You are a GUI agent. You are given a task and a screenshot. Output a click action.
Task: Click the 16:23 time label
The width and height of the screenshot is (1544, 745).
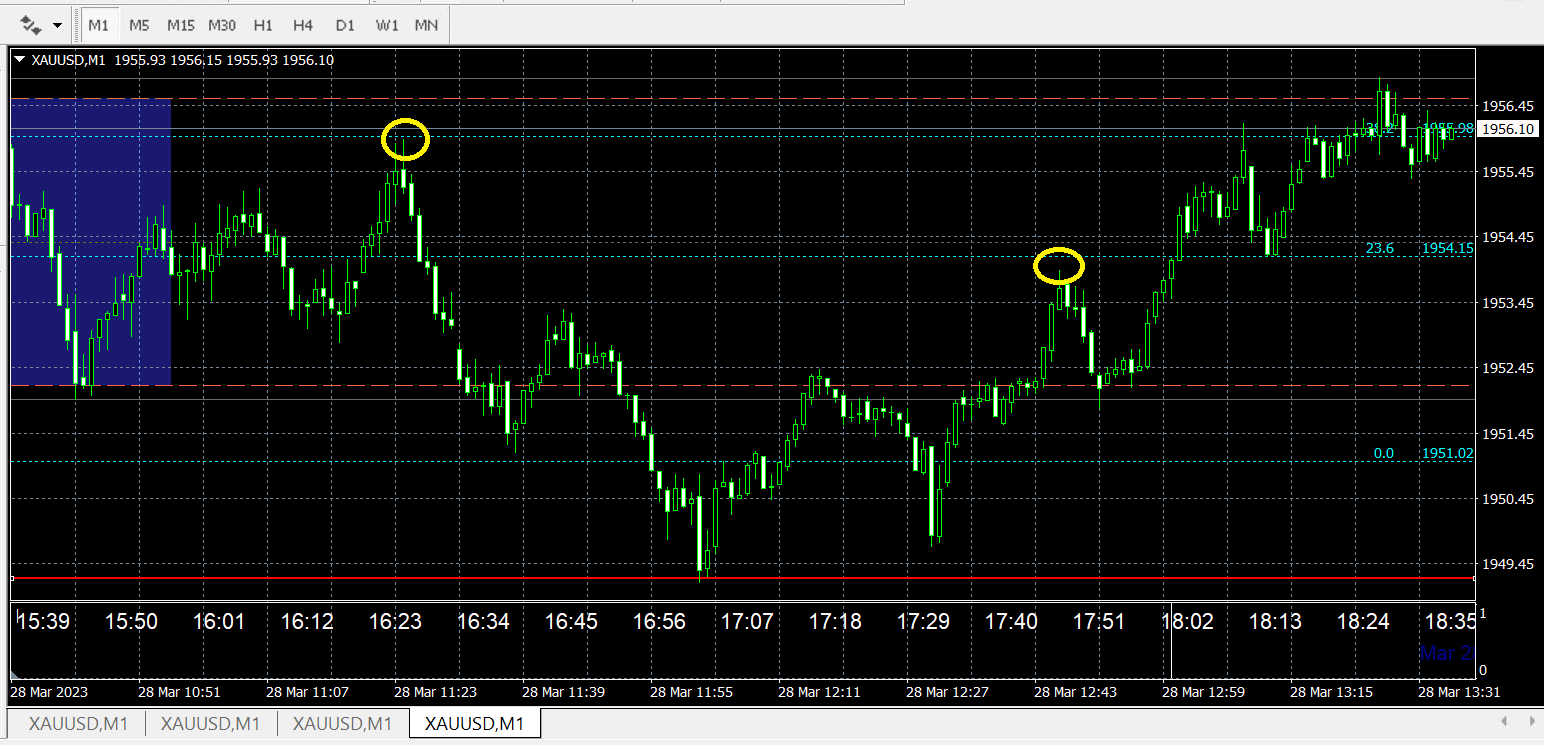(395, 622)
